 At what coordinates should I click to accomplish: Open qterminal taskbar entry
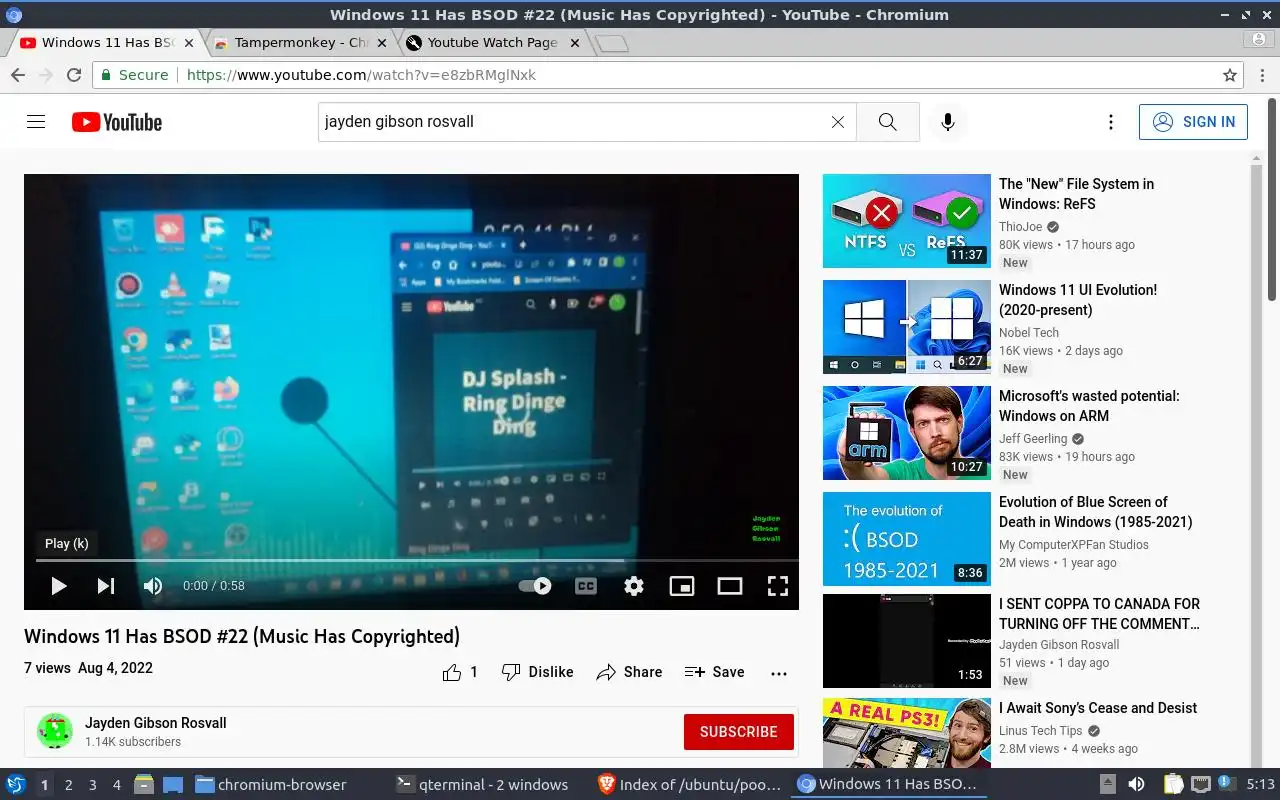[x=482, y=785]
